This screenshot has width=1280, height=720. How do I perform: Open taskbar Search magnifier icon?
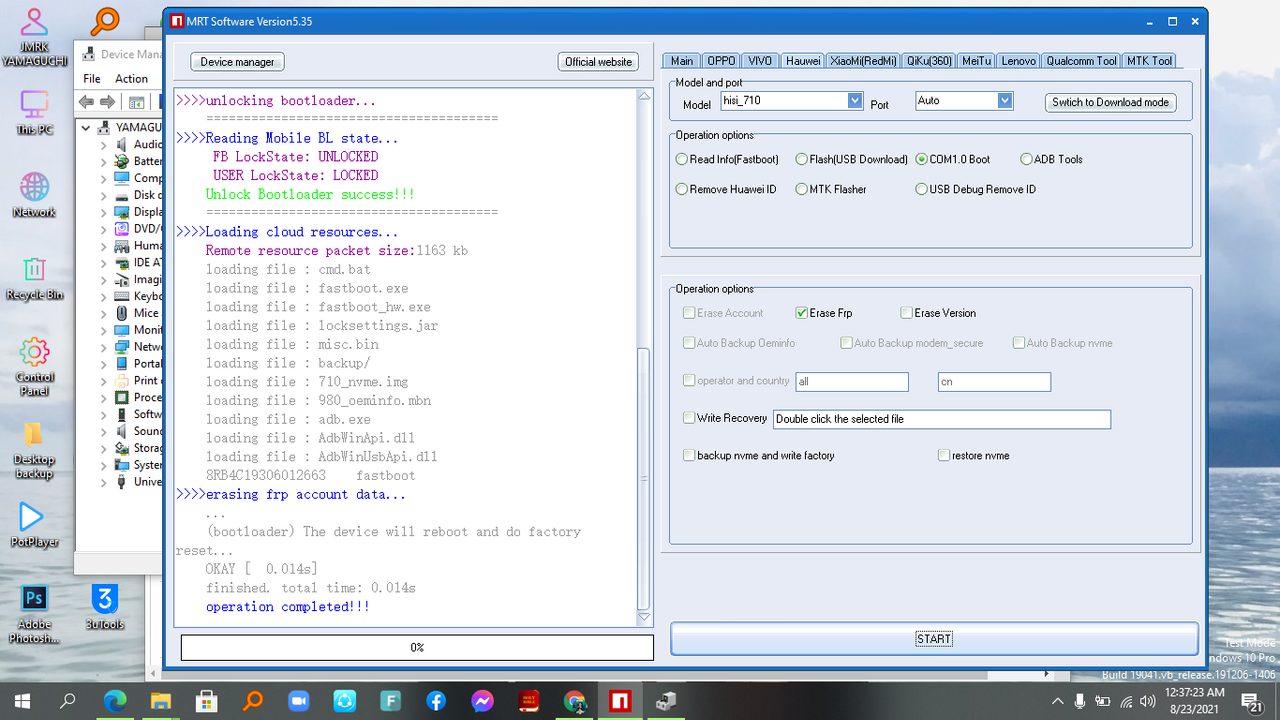coord(68,701)
